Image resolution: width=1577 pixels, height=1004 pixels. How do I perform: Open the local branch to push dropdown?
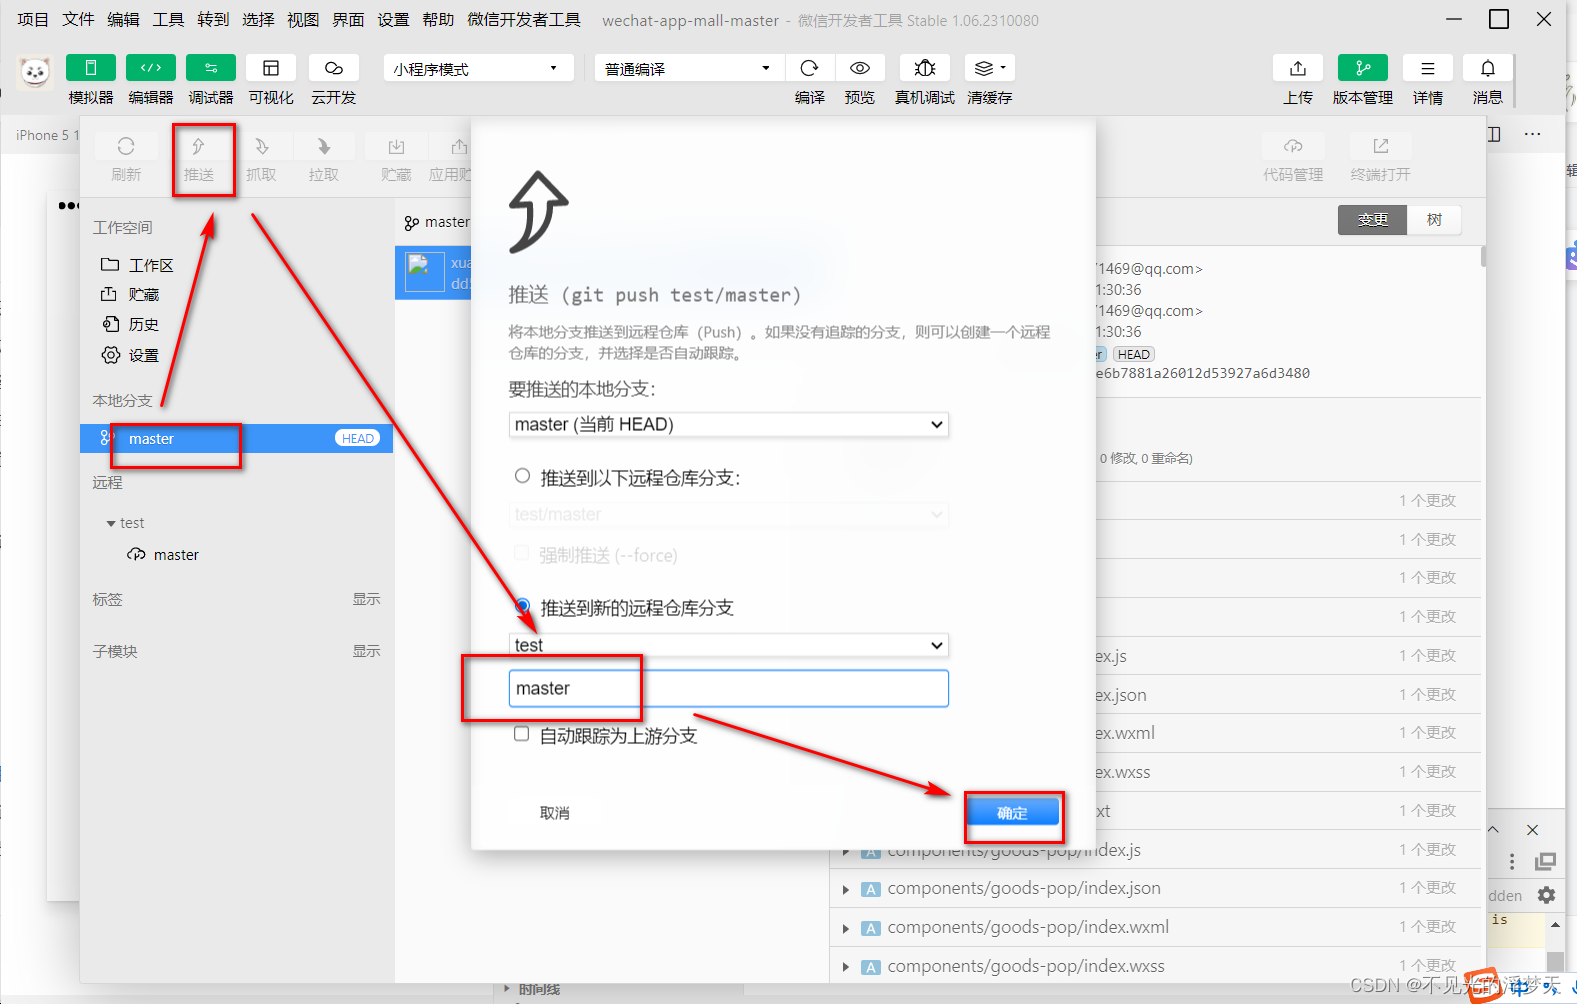(728, 424)
